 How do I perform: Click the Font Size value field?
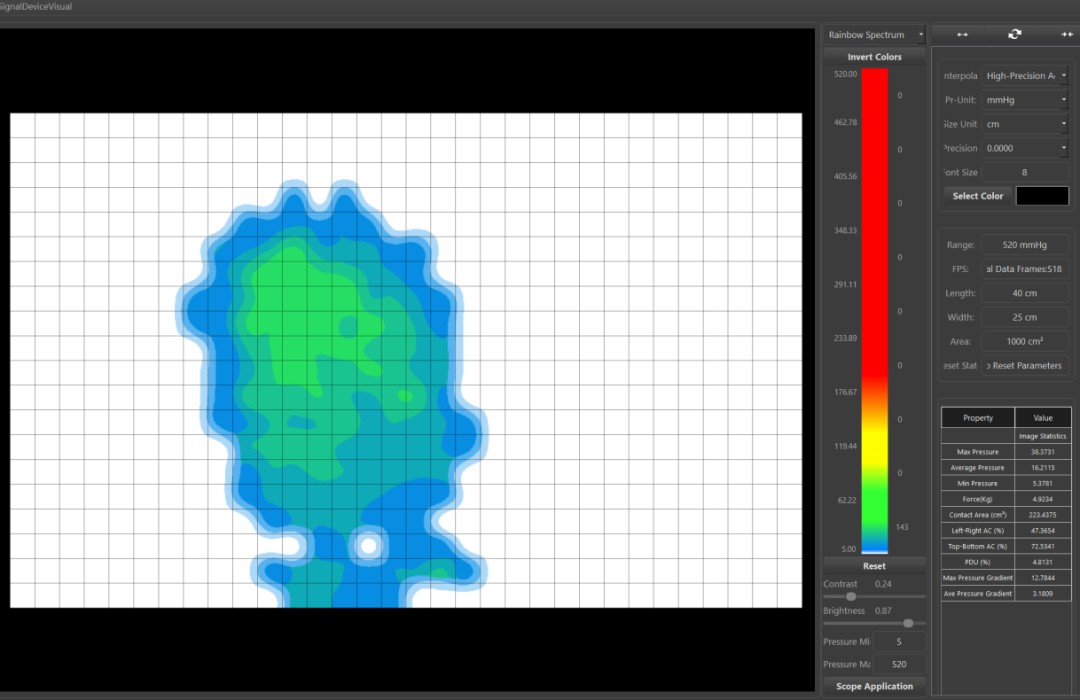(1025, 172)
